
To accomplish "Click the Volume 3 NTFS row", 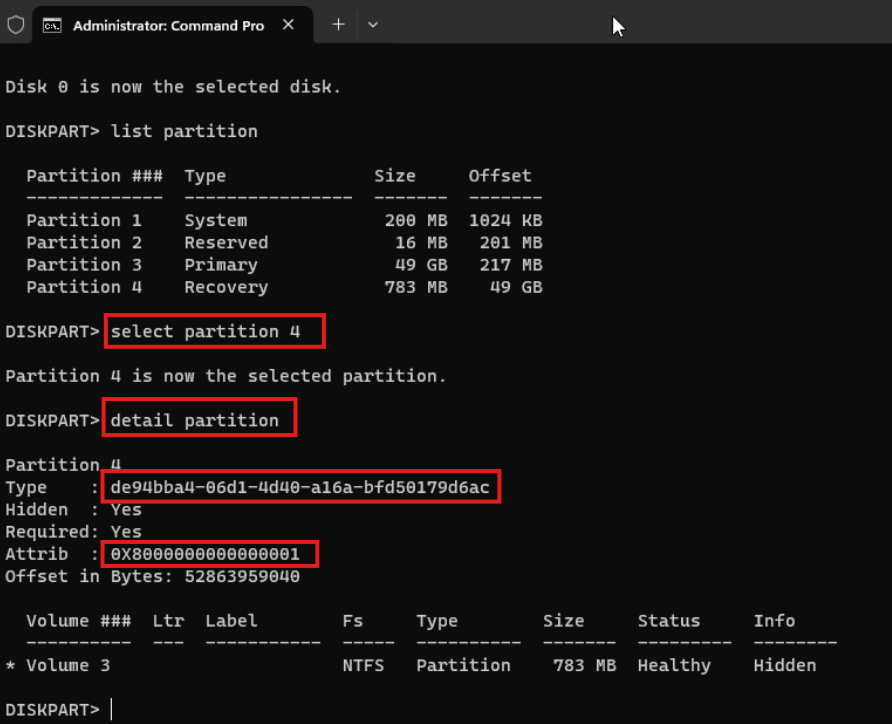I will [420, 665].
